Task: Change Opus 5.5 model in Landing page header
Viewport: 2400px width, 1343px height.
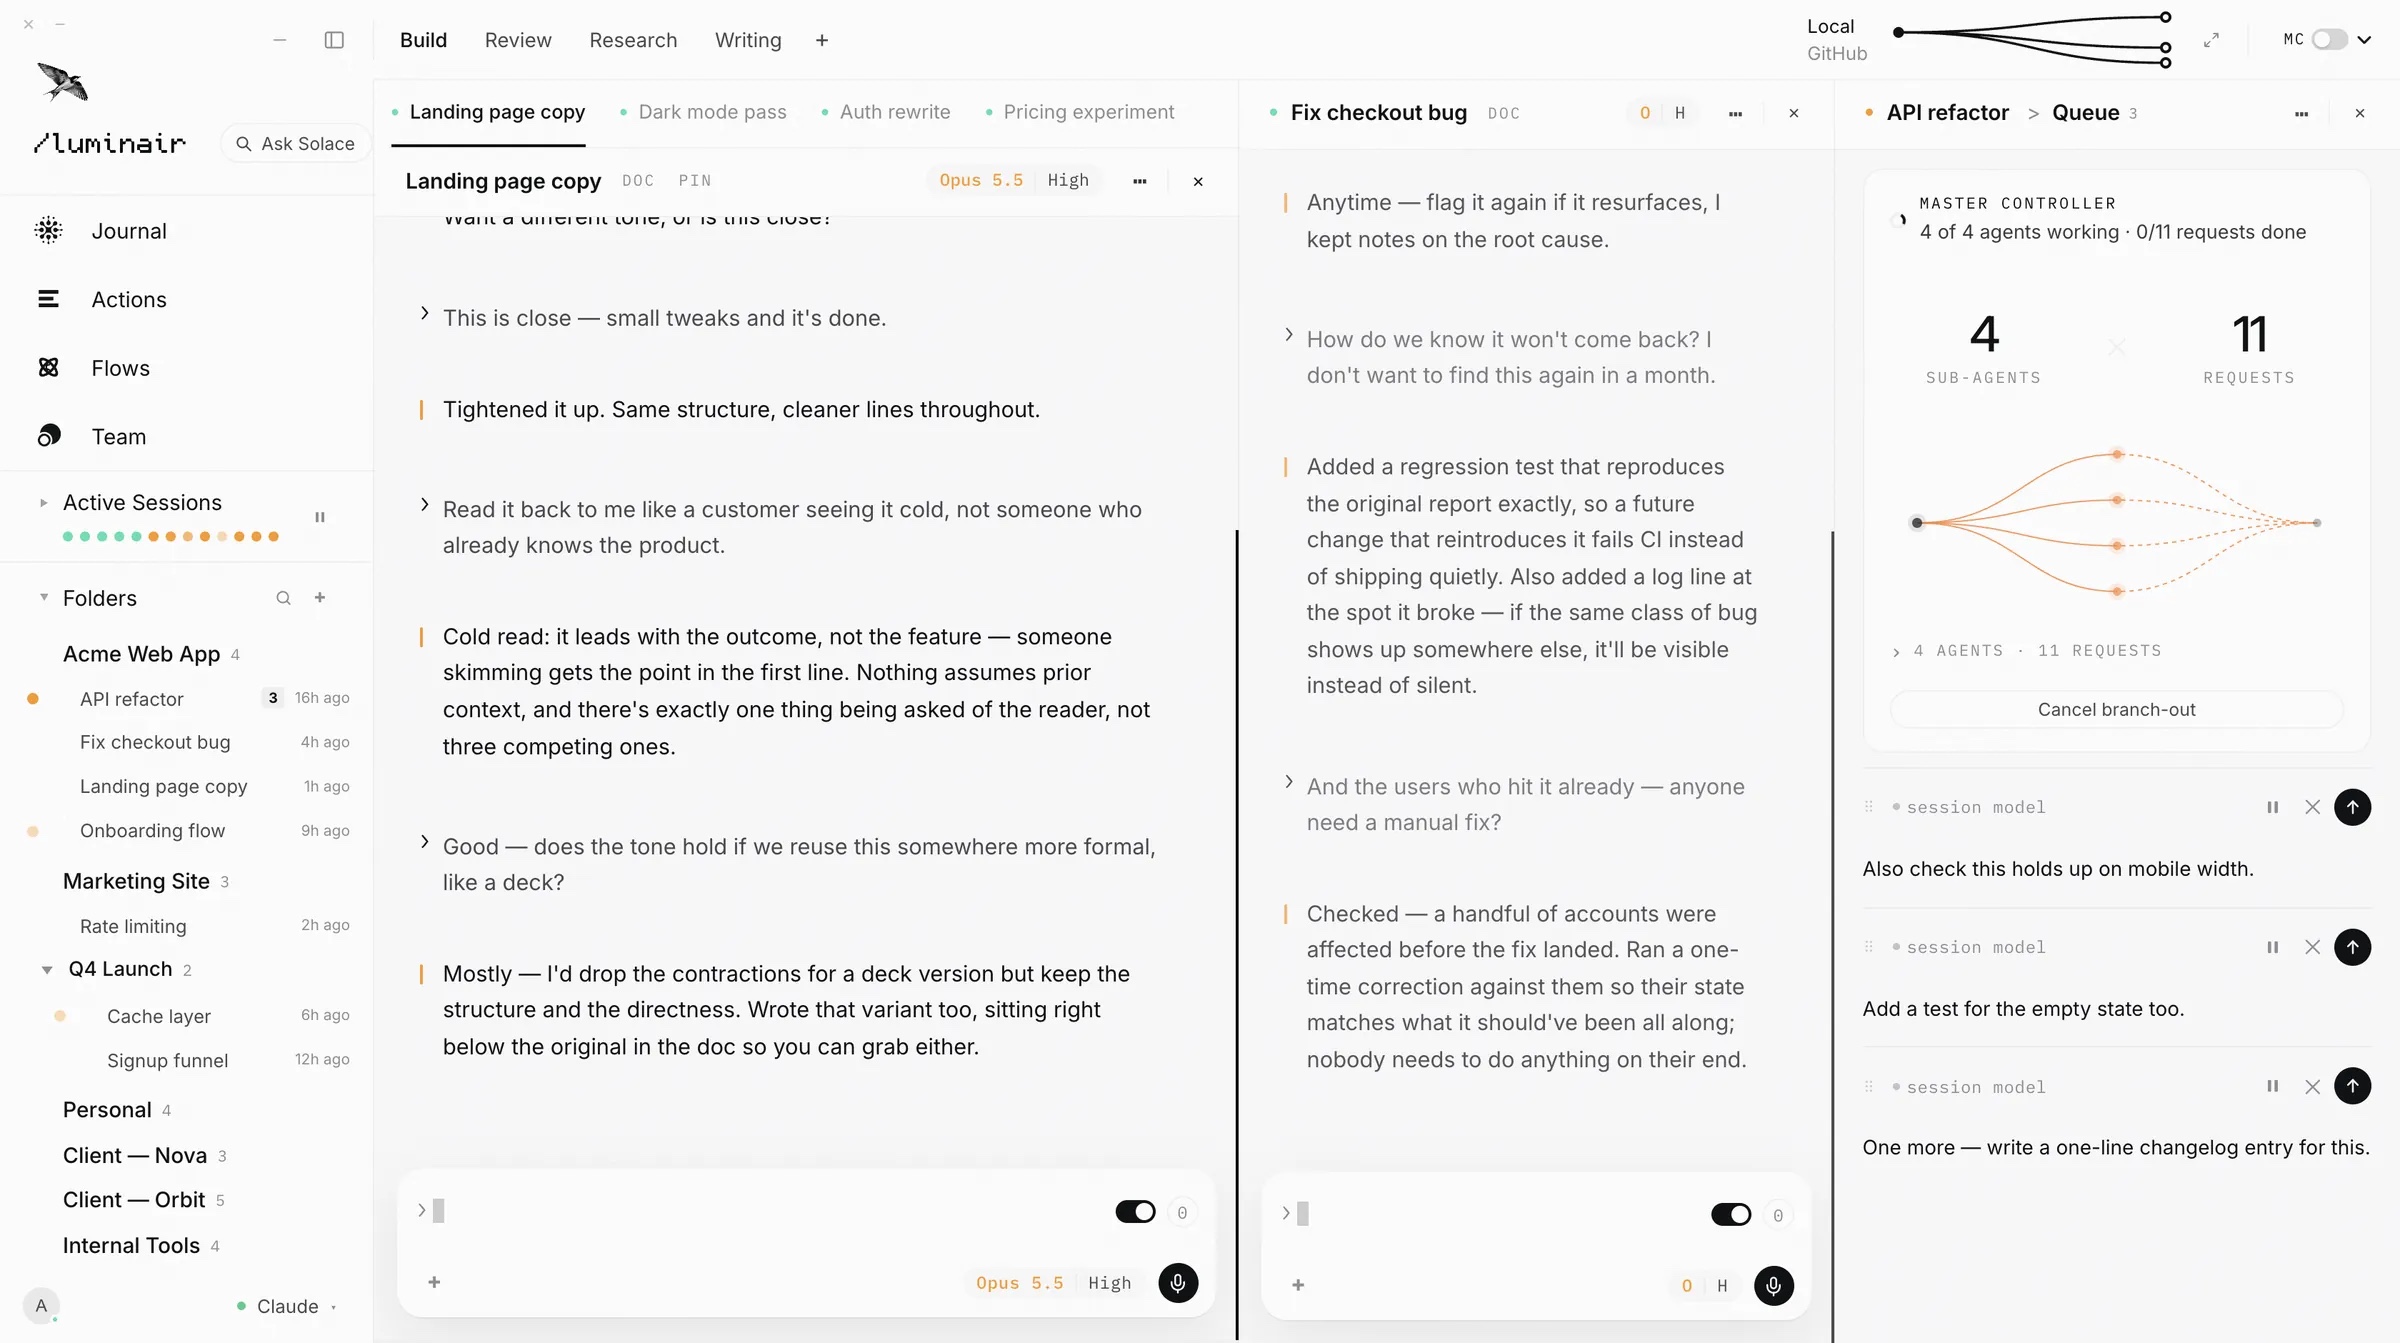Action: pos(981,180)
